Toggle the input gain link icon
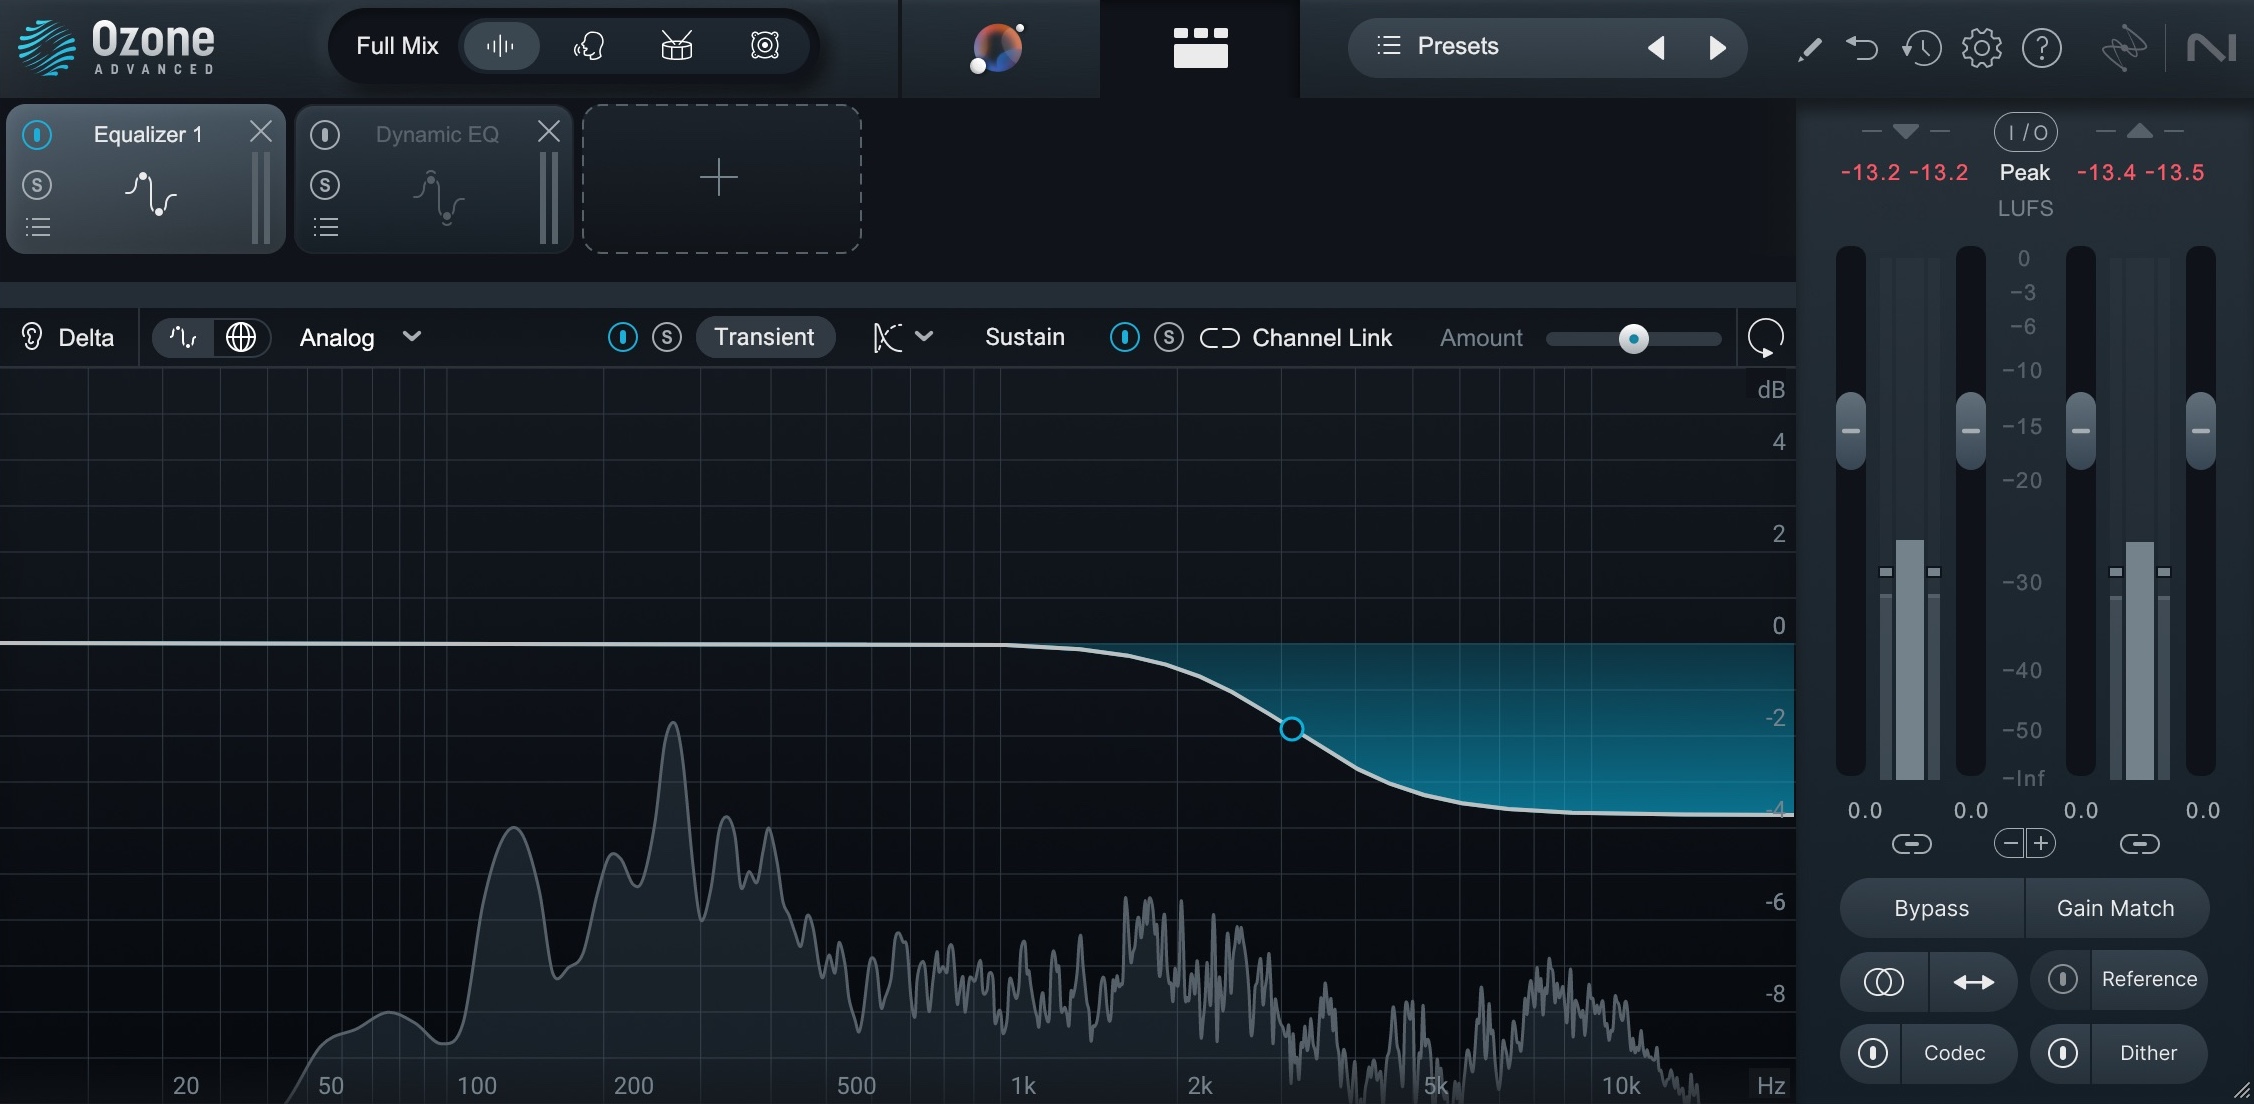Viewport: 2254px width, 1104px height. (x=1912, y=844)
